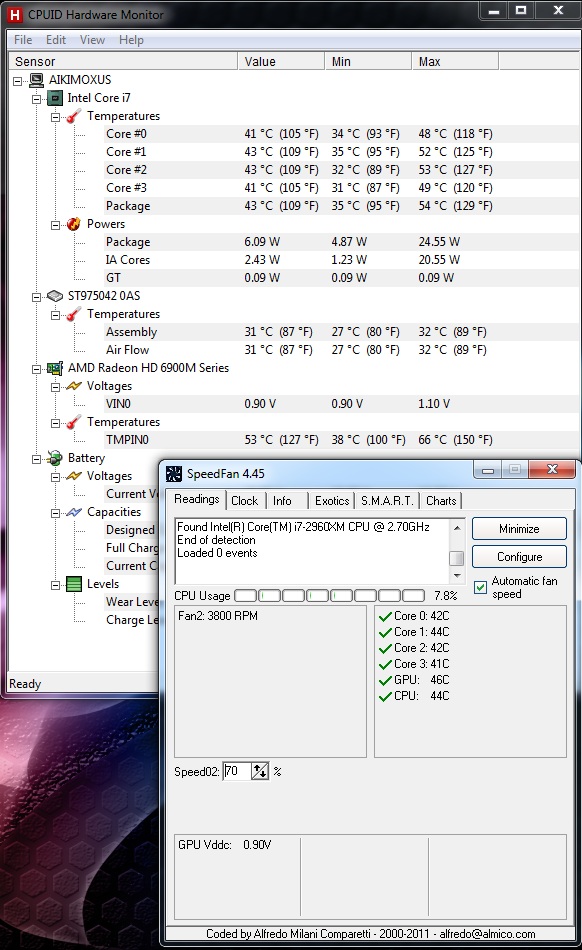582x950 pixels.
Task: Click the CPU Usage bar display
Action: [x=329, y=596]
